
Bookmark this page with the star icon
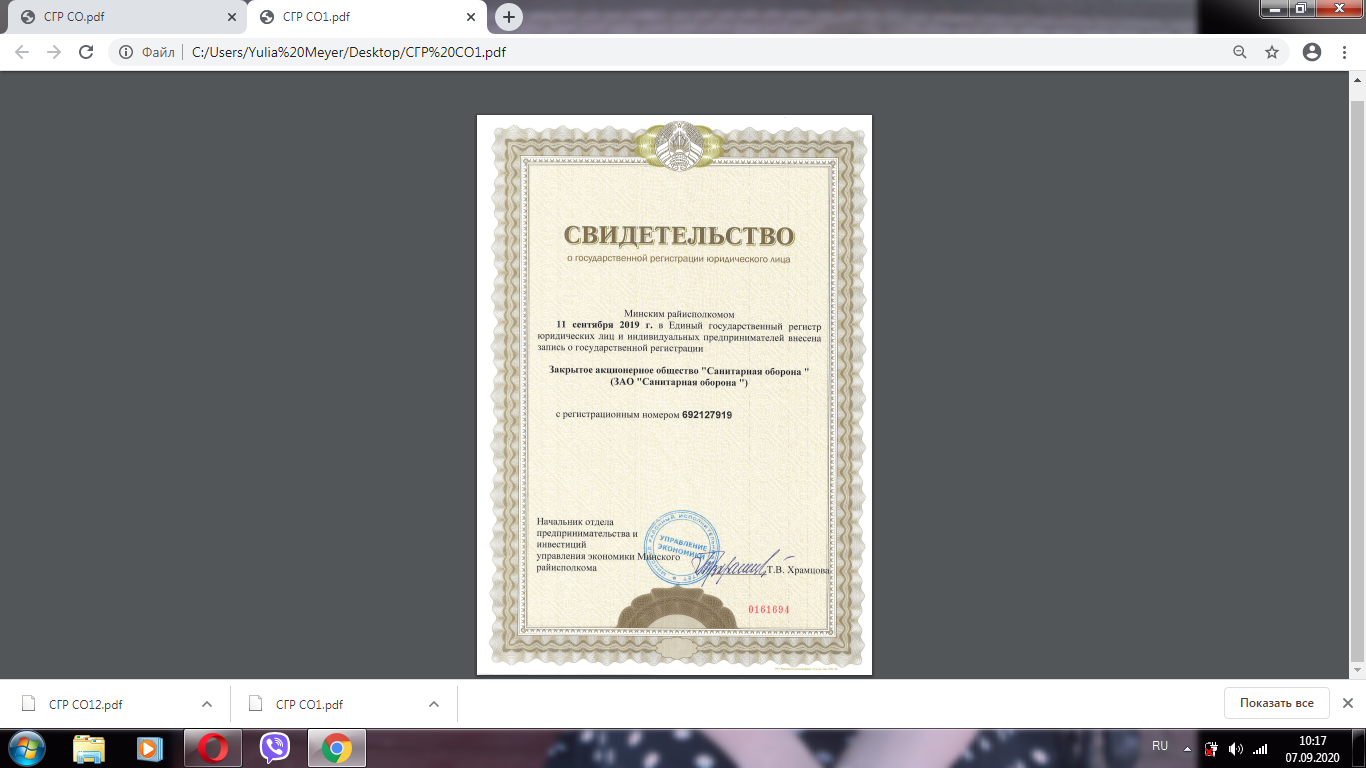click(1272, 52)
